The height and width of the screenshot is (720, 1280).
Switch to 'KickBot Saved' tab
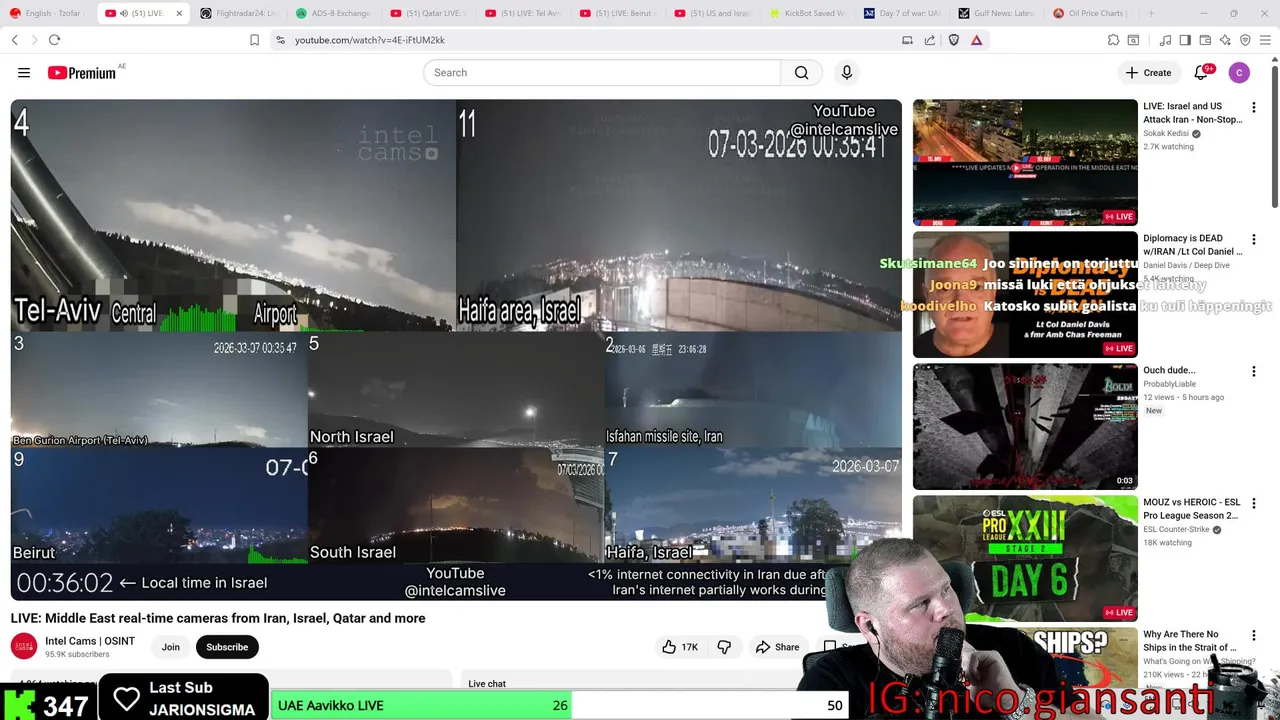point(808,13)
